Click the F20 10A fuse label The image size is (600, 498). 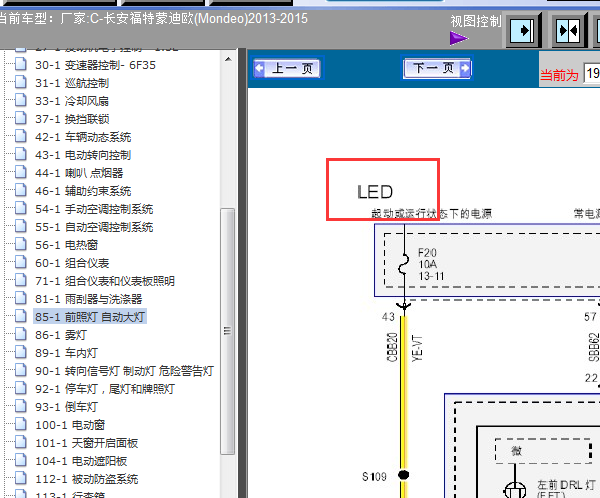pyautogui.click(x=430, y=264)
